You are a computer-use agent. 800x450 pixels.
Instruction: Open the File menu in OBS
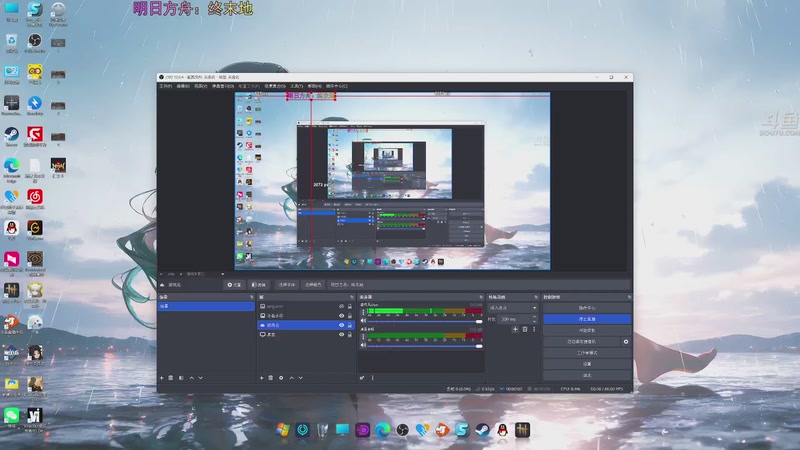[165, 86]
